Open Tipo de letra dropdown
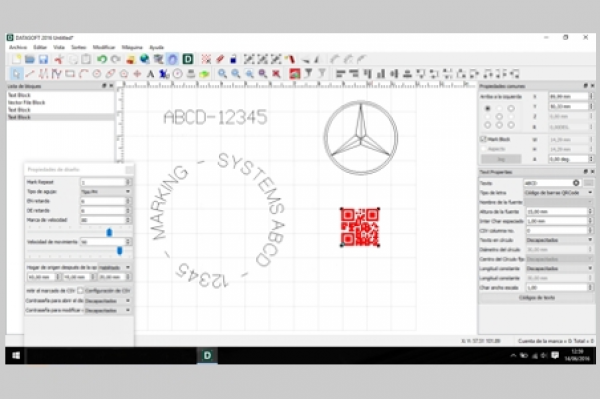 click(558, 192)
